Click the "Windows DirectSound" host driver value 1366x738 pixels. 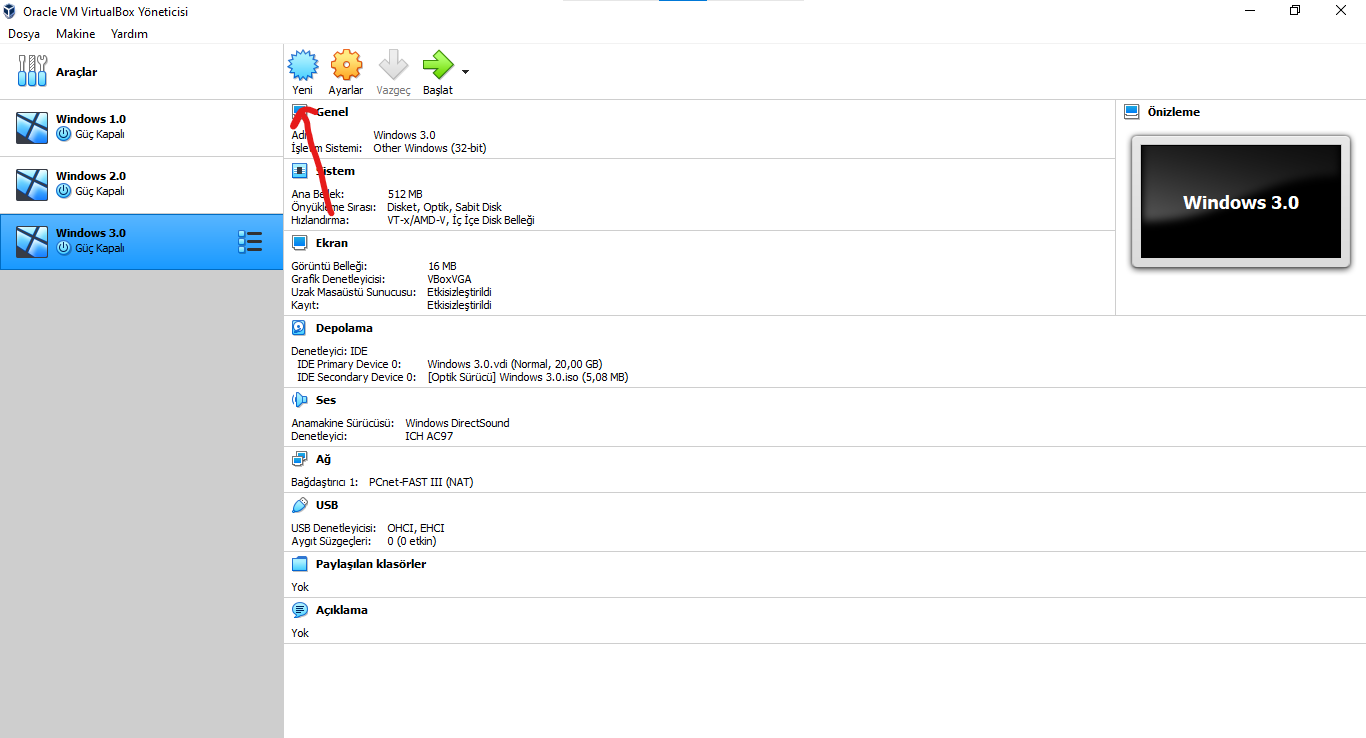[457, 423]
